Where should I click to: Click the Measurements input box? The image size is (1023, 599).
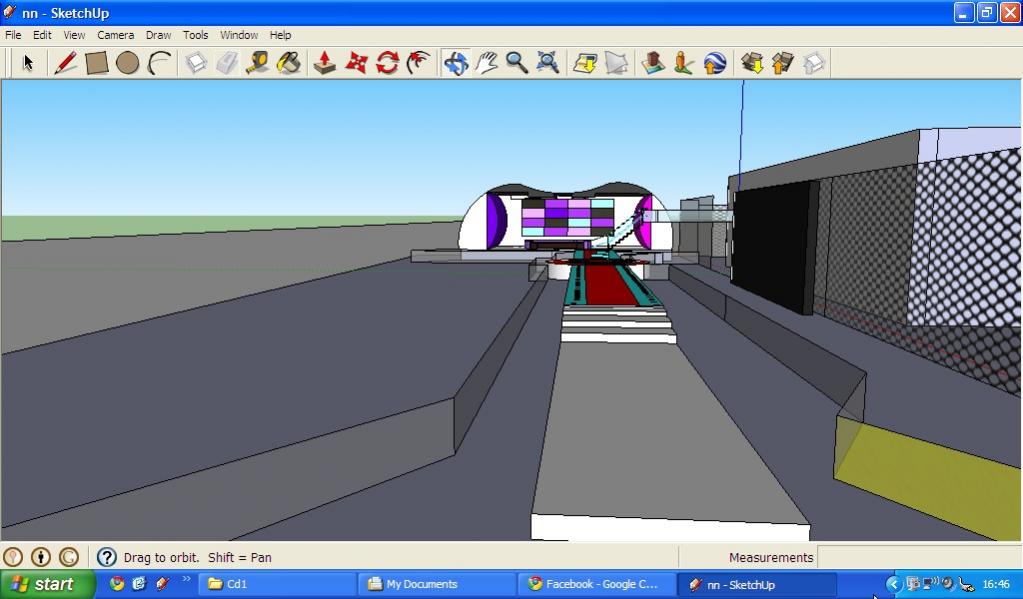click(918, 557)
